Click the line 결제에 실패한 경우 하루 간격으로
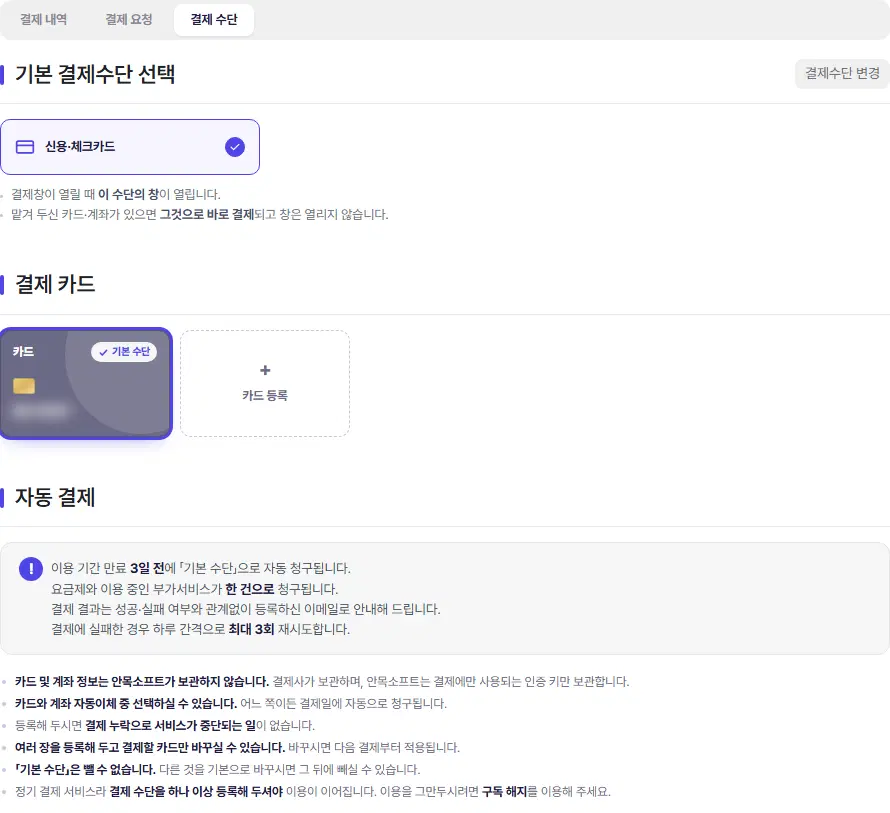This screenshot has height=813, width=890. pos(200,629)
